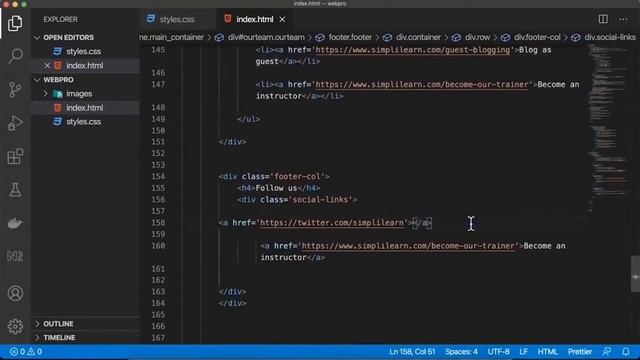Click the closing </ul> tag on line 149
Viewport: 640px width, 360px height.
249,119
